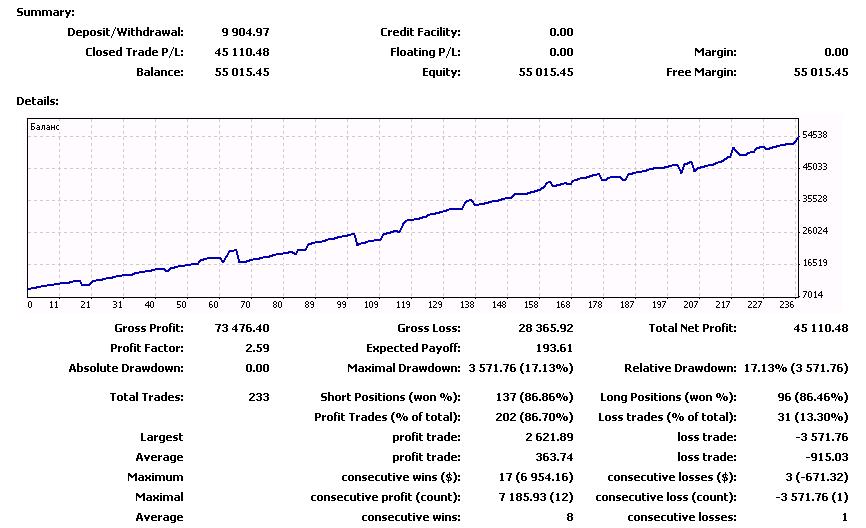The image size is (866, 528).
Task: Click the Expected Payoff value 193.61
Action: pos(554,348)
